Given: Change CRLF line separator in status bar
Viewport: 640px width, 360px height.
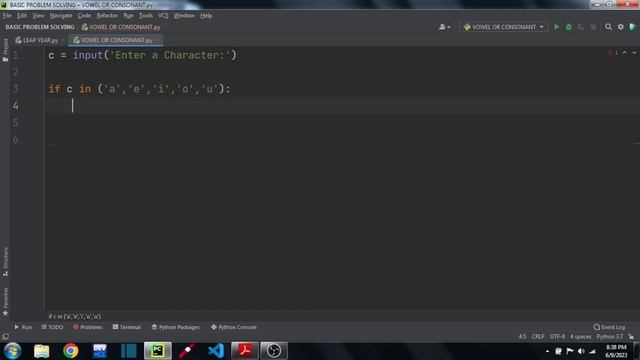Looking at the screenshot, I should pyautogui.click(x=538, y=337).
